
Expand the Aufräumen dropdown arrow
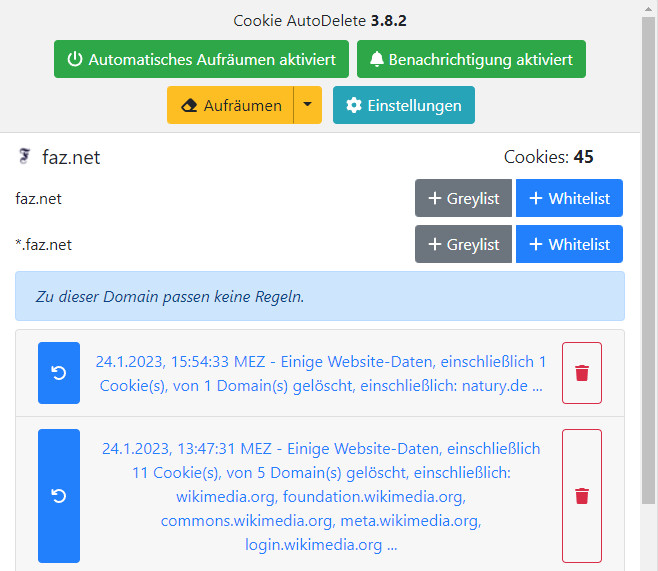click(x=308, y=105)
